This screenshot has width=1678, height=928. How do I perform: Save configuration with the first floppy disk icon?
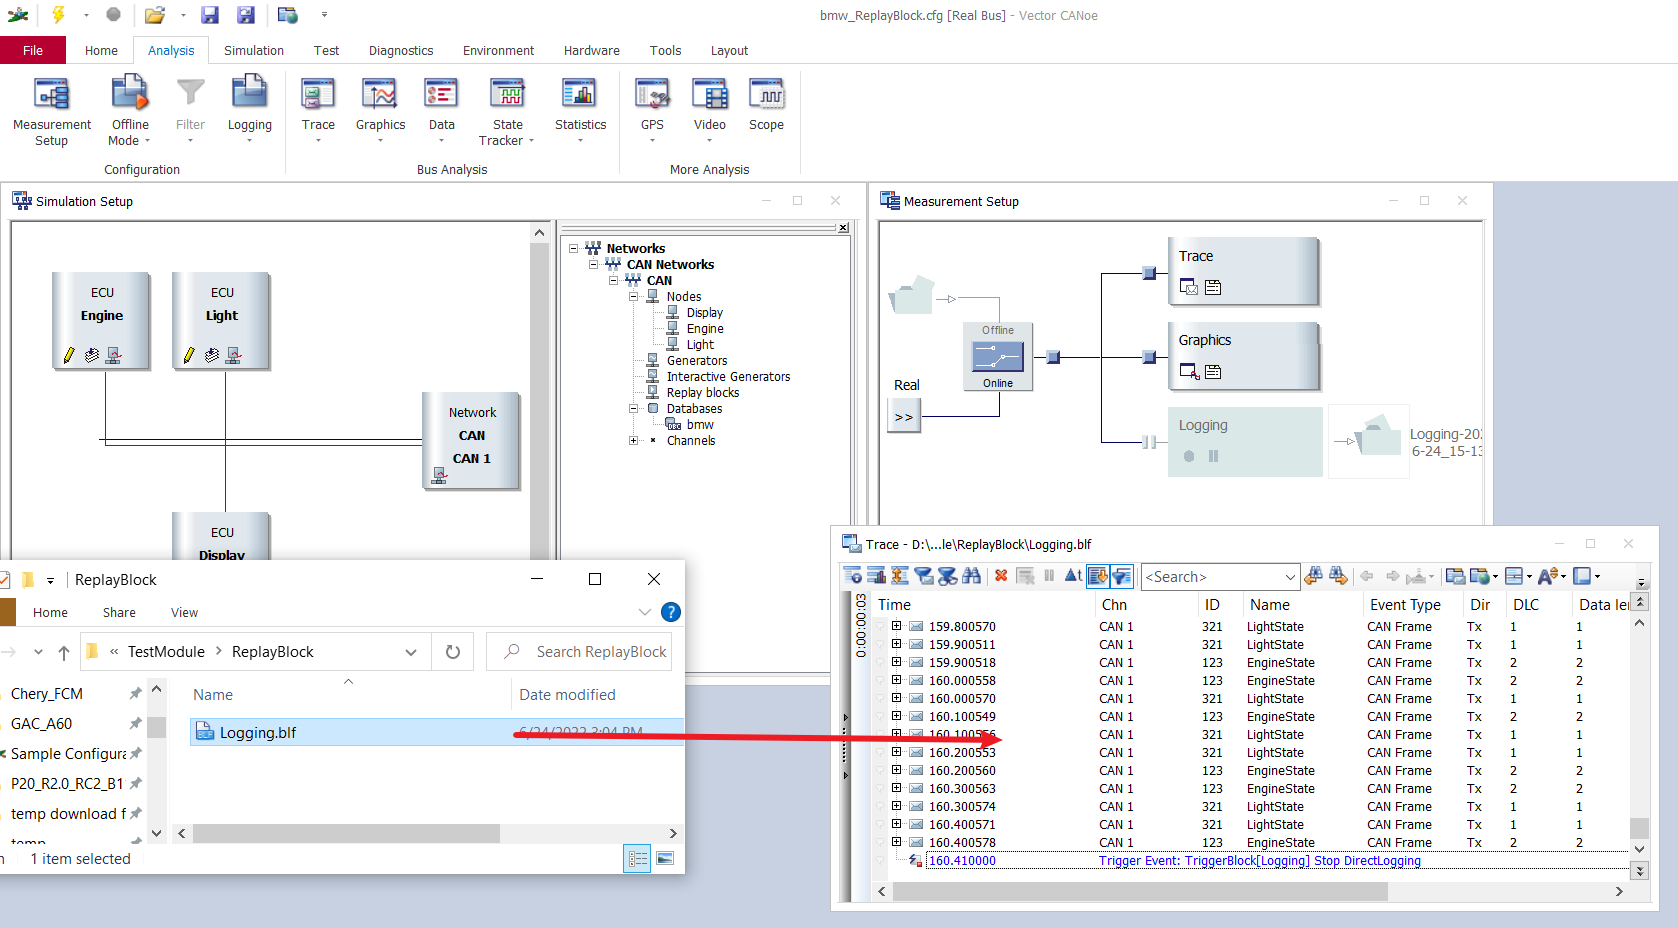[x=209, y=15]
